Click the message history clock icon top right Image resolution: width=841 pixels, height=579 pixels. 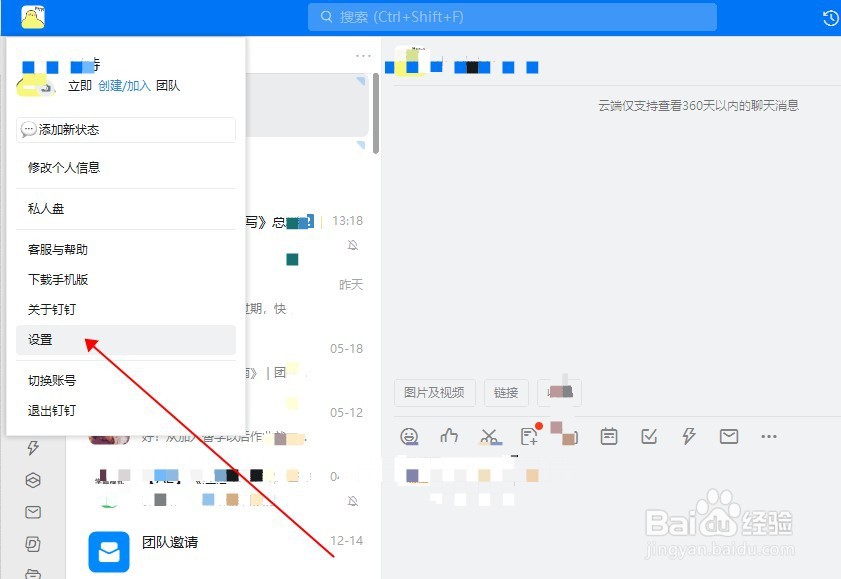[829, 17]
